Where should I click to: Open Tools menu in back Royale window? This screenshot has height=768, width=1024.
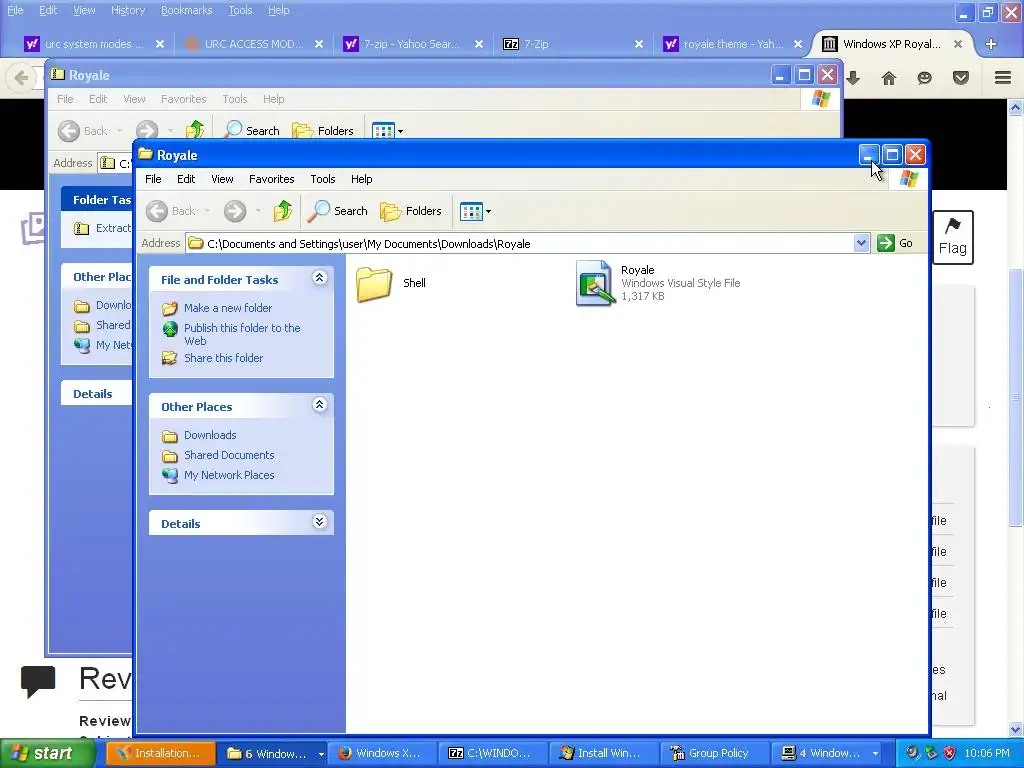[x=234, y=99]
